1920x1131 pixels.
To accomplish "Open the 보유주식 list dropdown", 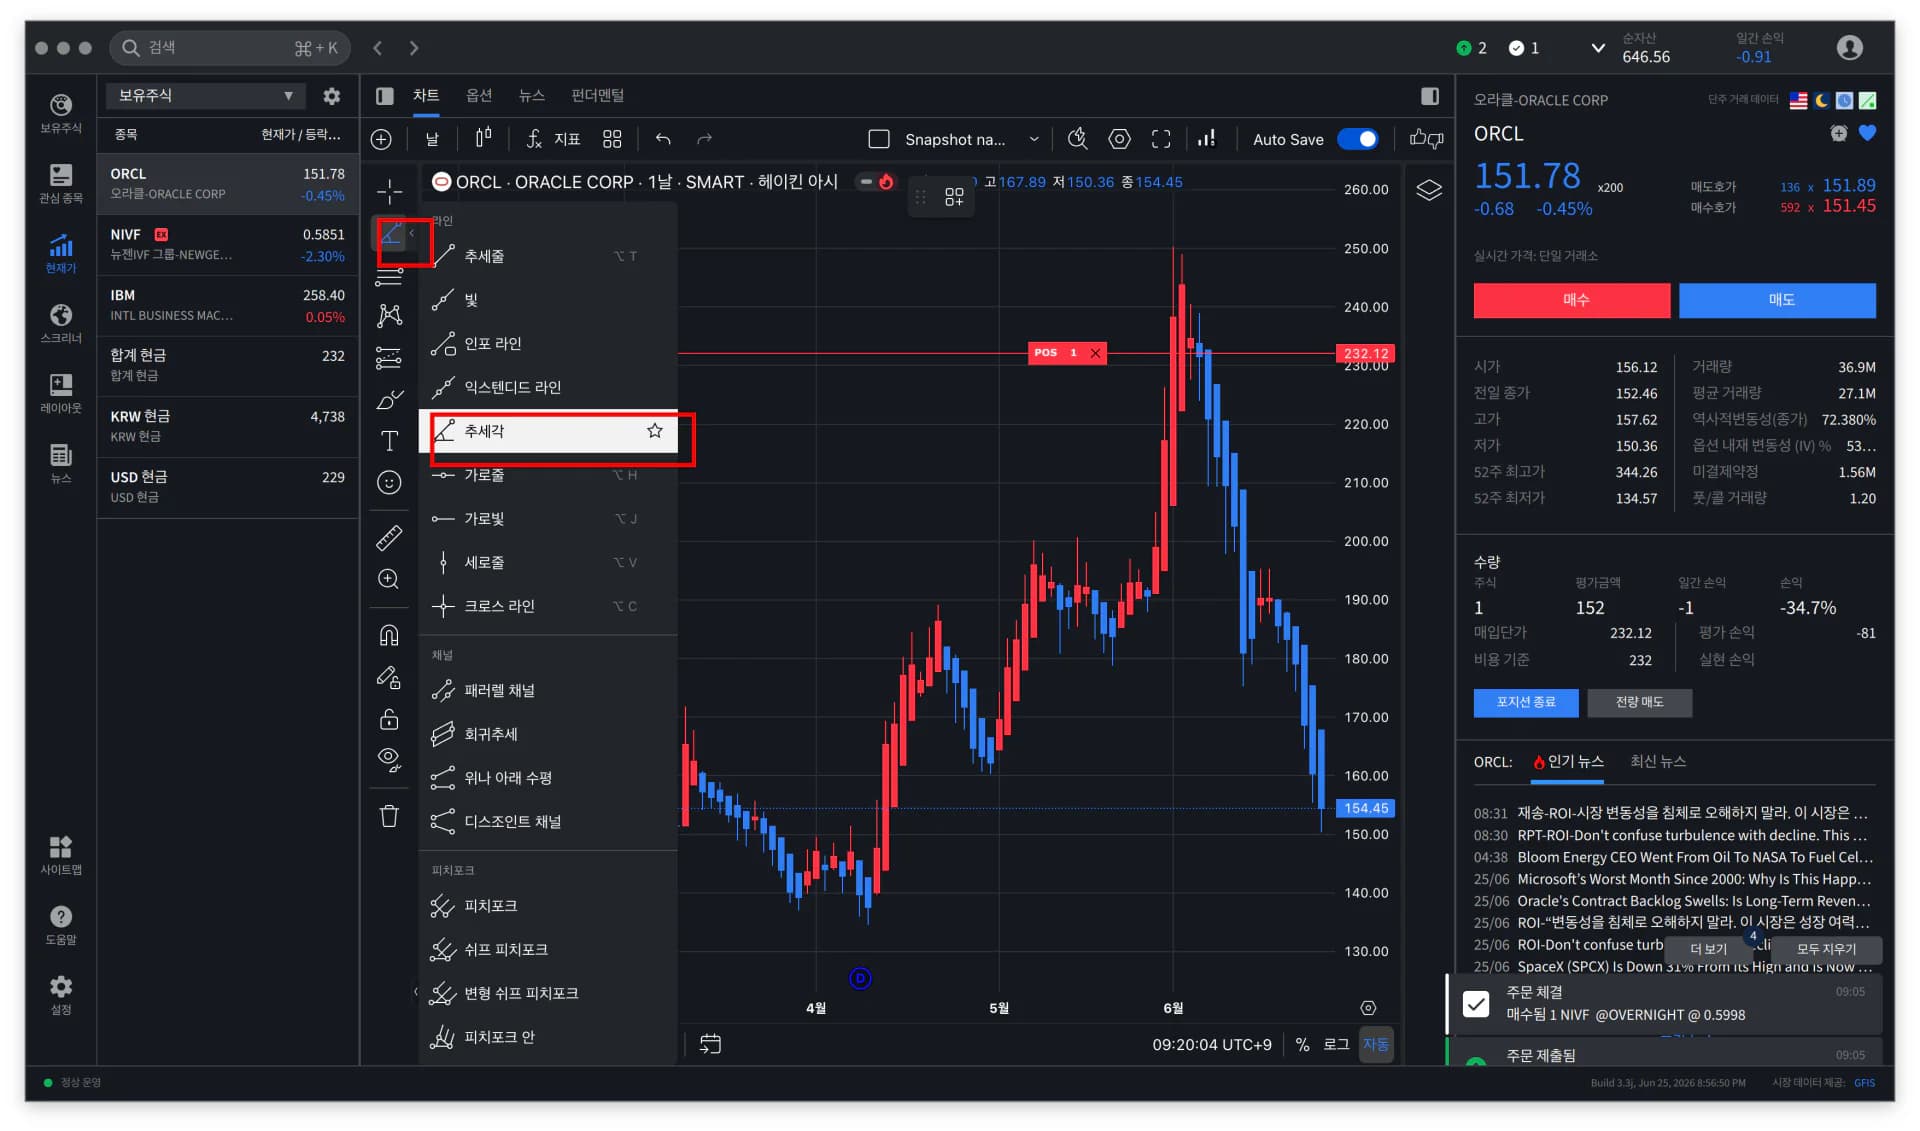I will pyautogui.click(x=206, y=96).
